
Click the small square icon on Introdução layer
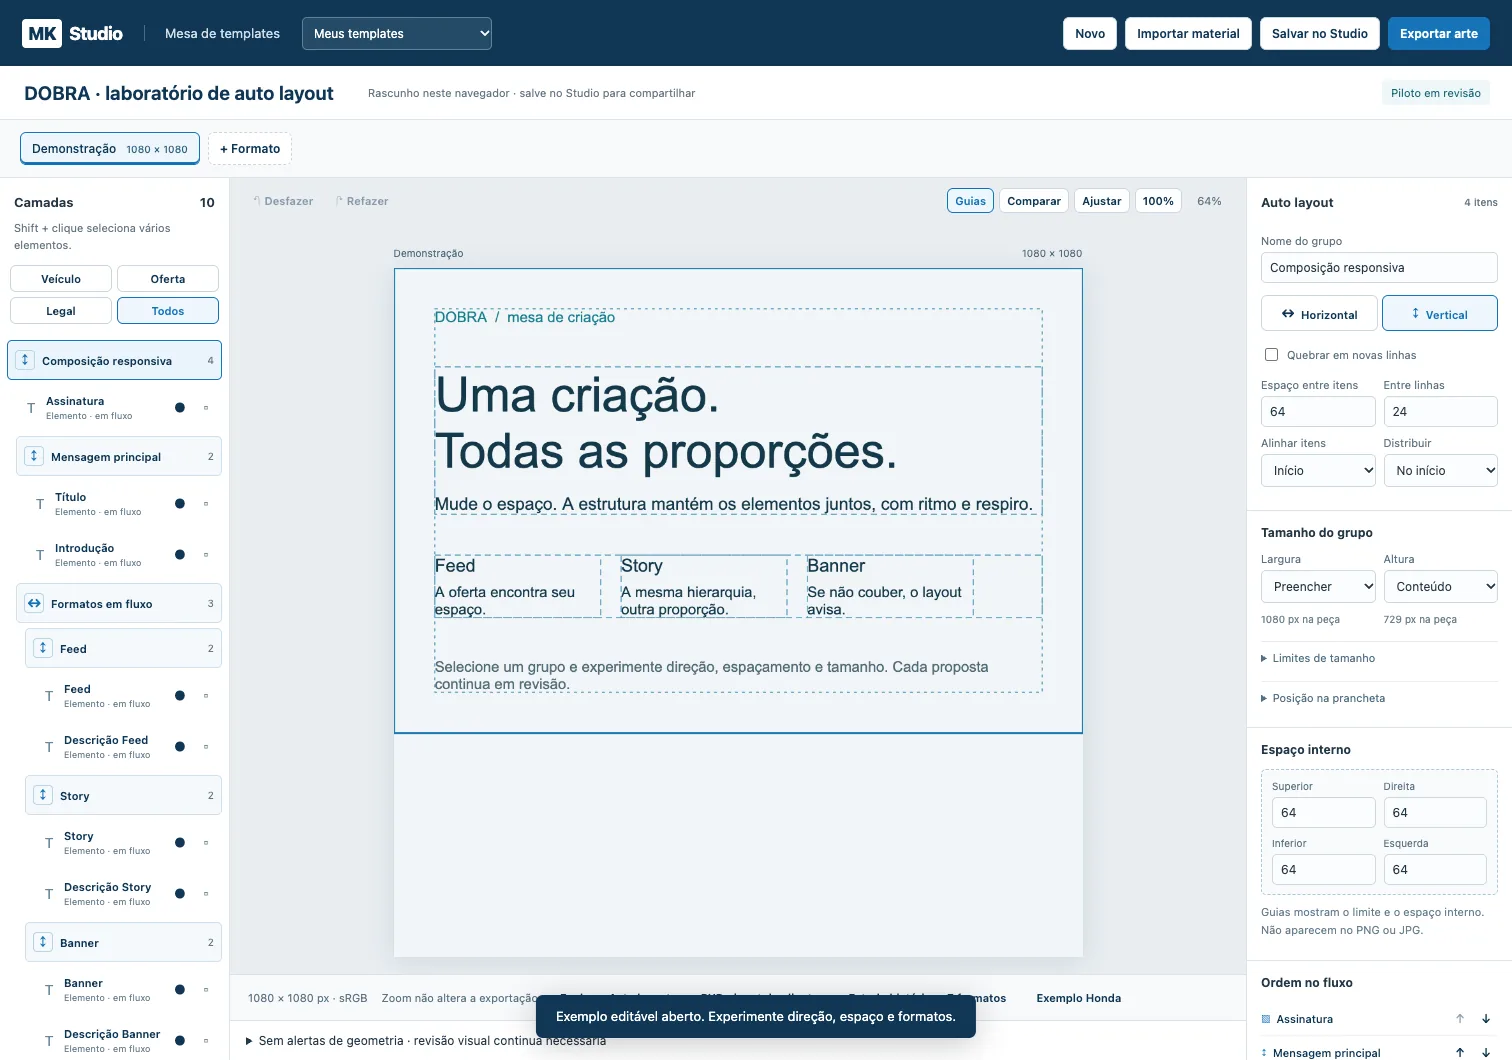point(206,554)
